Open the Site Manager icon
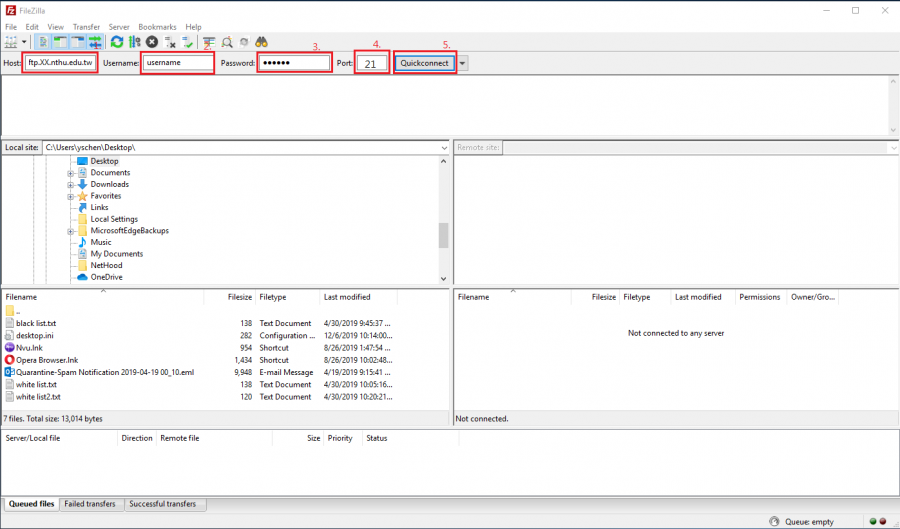This screenshot has width=900, height=529. 11,42
